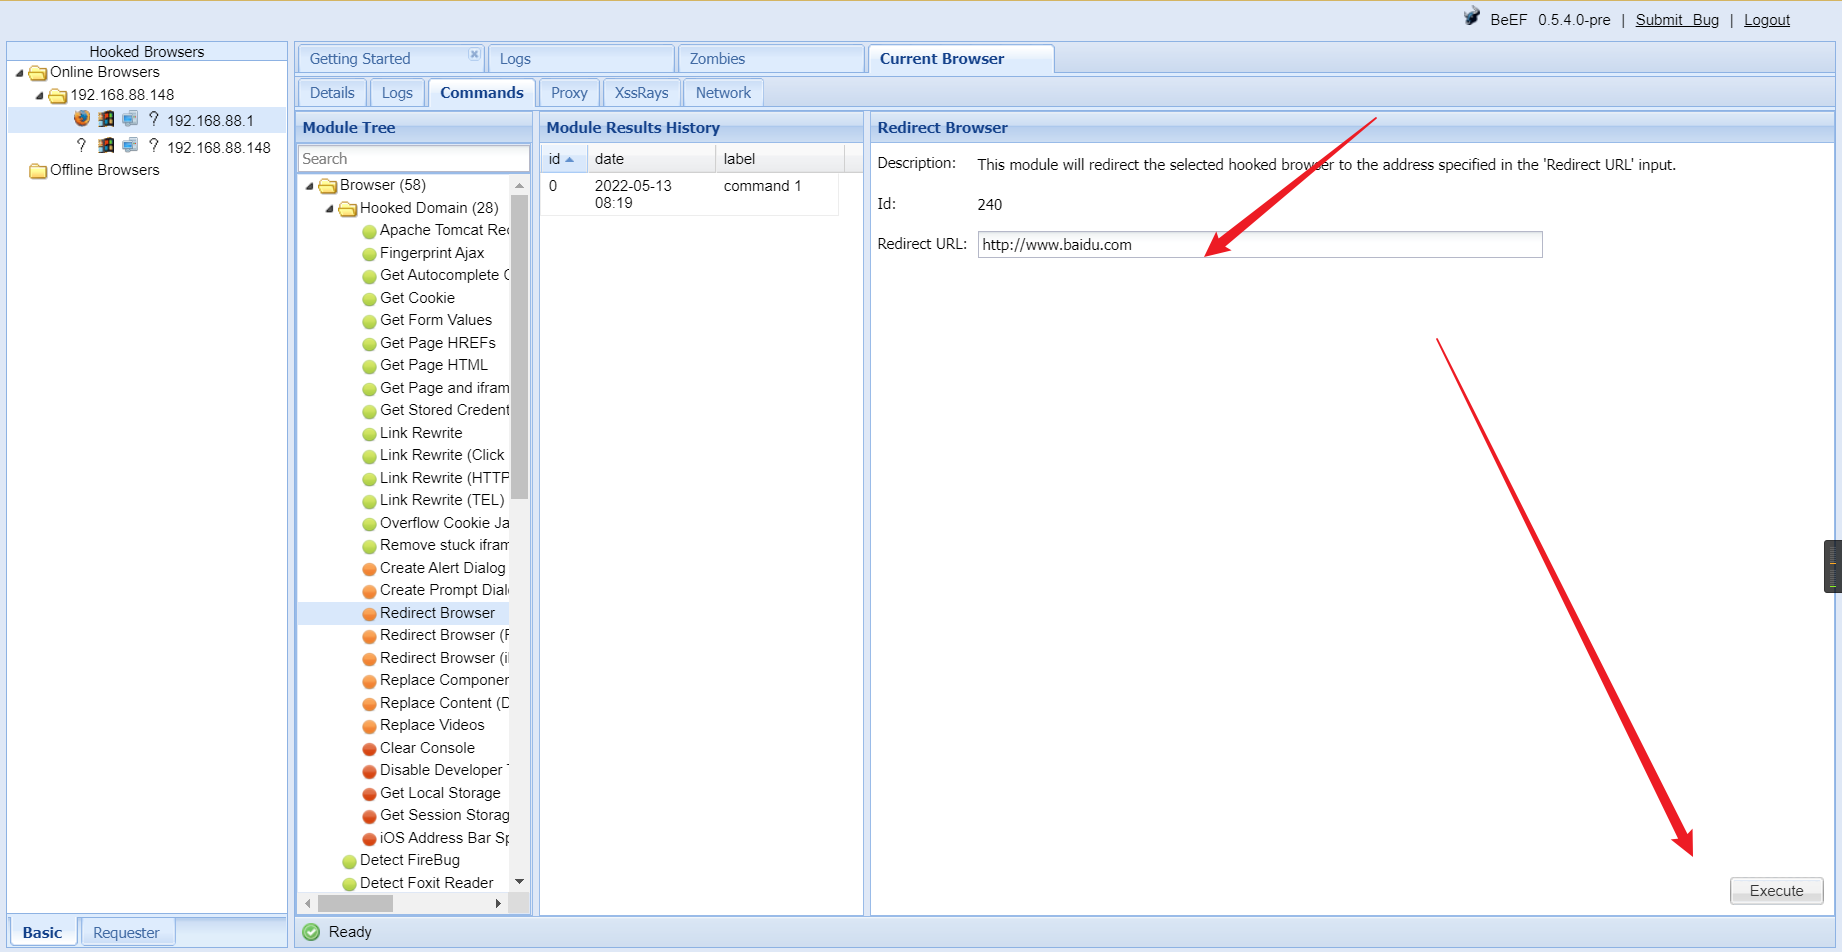Click the green Ready status icon

[312, 932]
